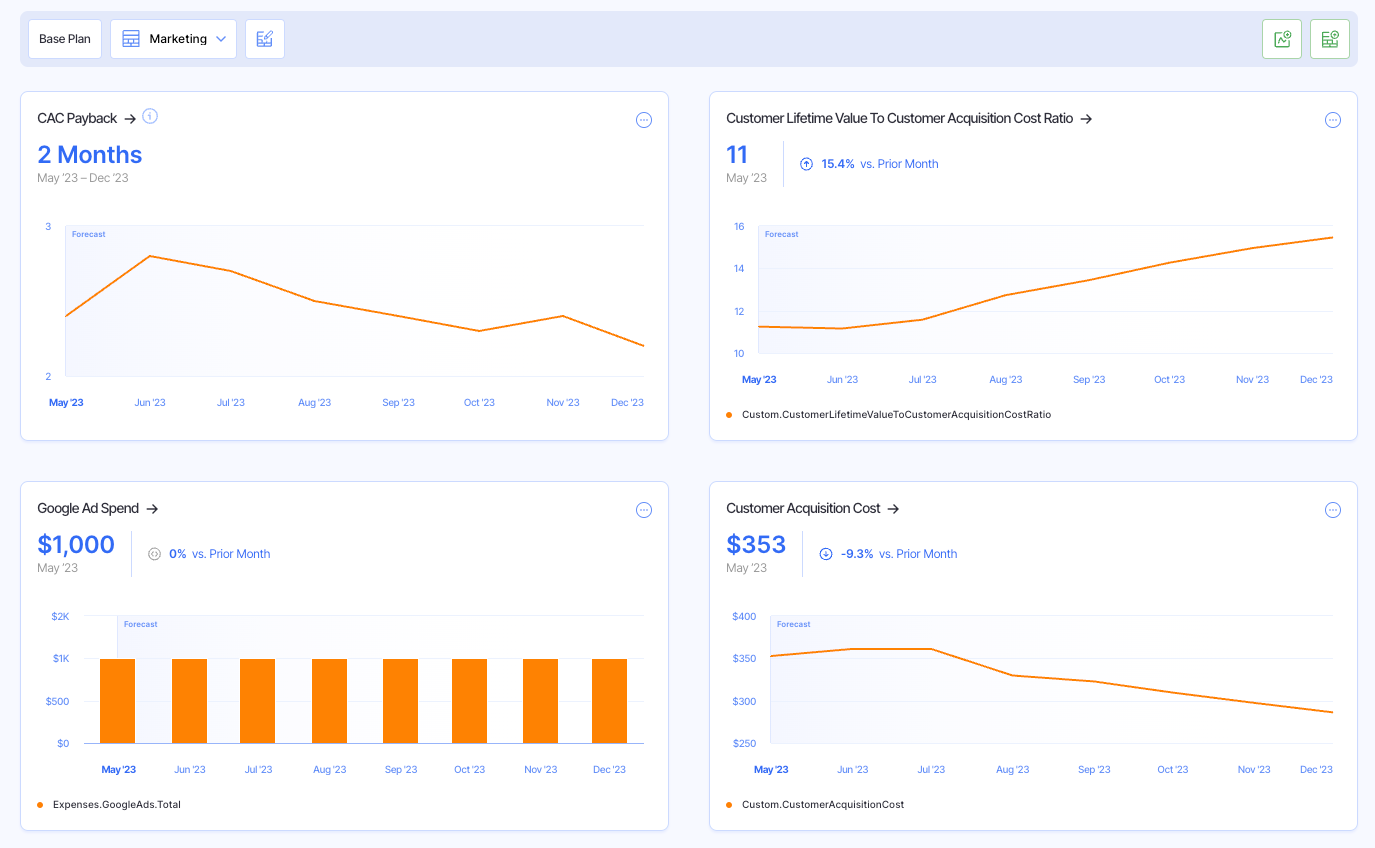The image size is (1375, 848).
Task: Click the Base Plan button
Action: click(x=64, y=38)
